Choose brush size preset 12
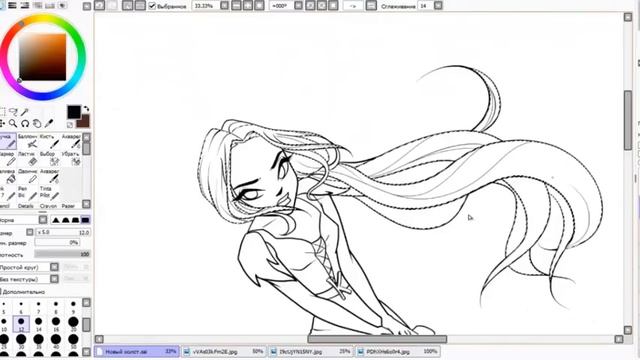The height and width of the screenshot is (360, 640). 21,324
